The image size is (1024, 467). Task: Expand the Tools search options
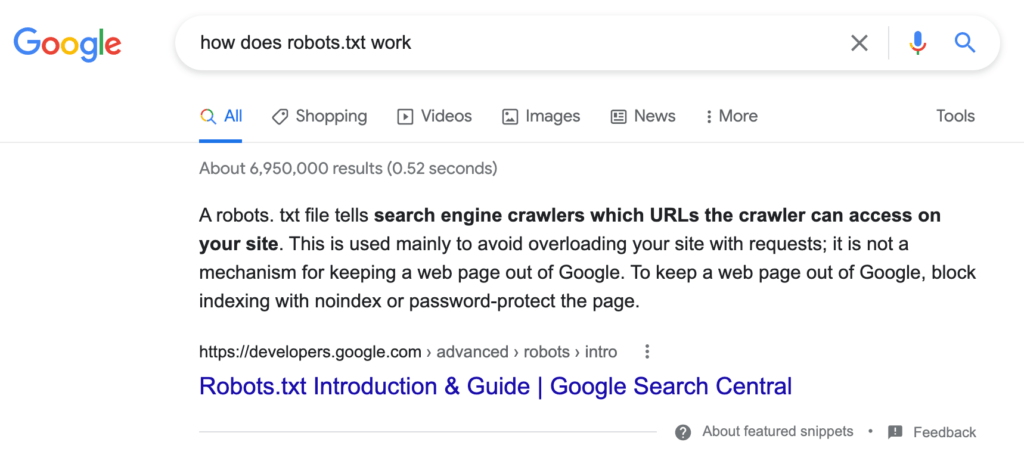[955, 116]
